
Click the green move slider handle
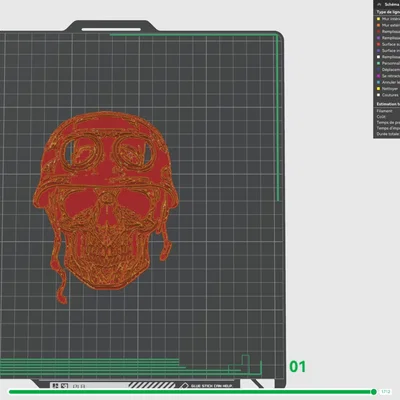tap(374, 392)
